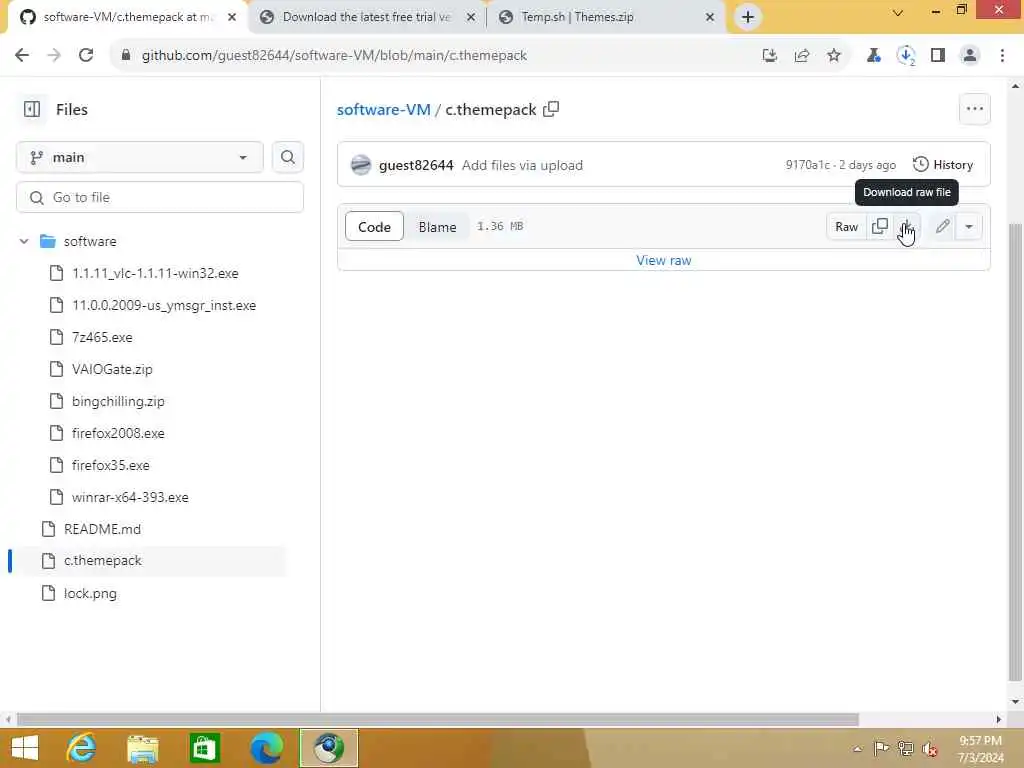Open the more file actions ellipsis
Image resolution: width=1024 pixels, height=768 pixels.
[974, 109]
